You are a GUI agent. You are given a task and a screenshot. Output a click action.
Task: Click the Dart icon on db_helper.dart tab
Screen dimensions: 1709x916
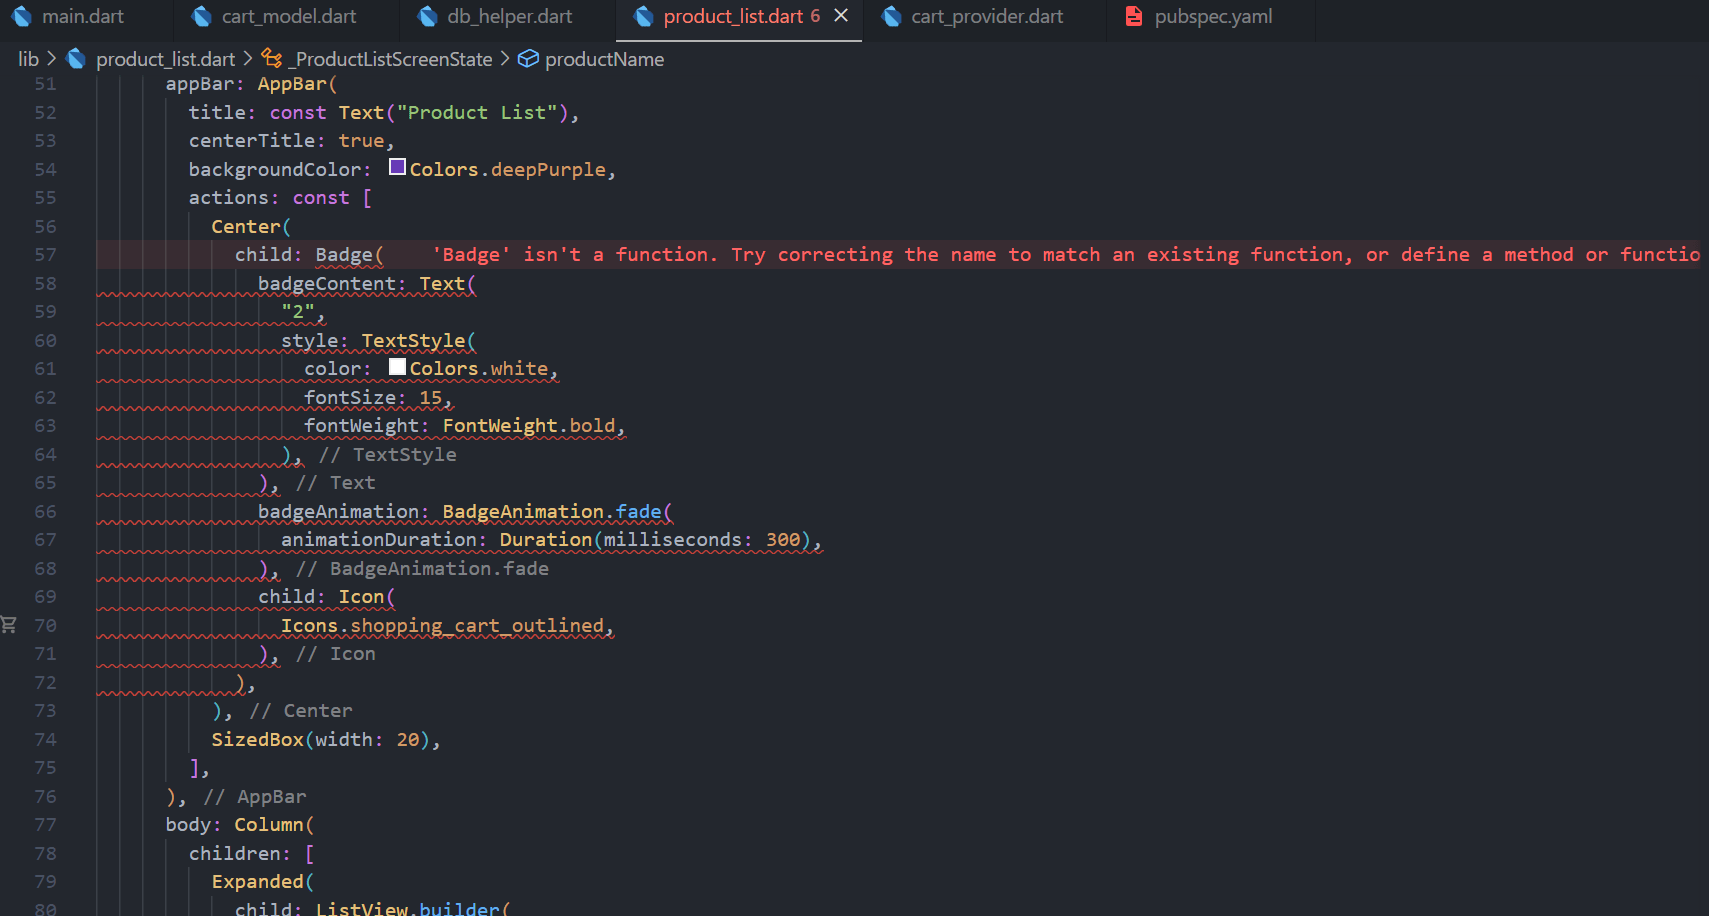tap(427, 17)
